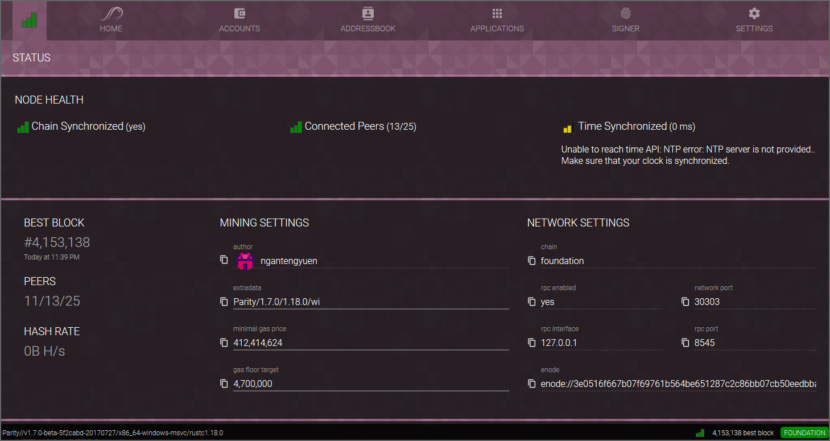Image resolution: width=830 pixels, height=441 pixels.
Task: Click the STATUS page heading
Action: (32, 58)
